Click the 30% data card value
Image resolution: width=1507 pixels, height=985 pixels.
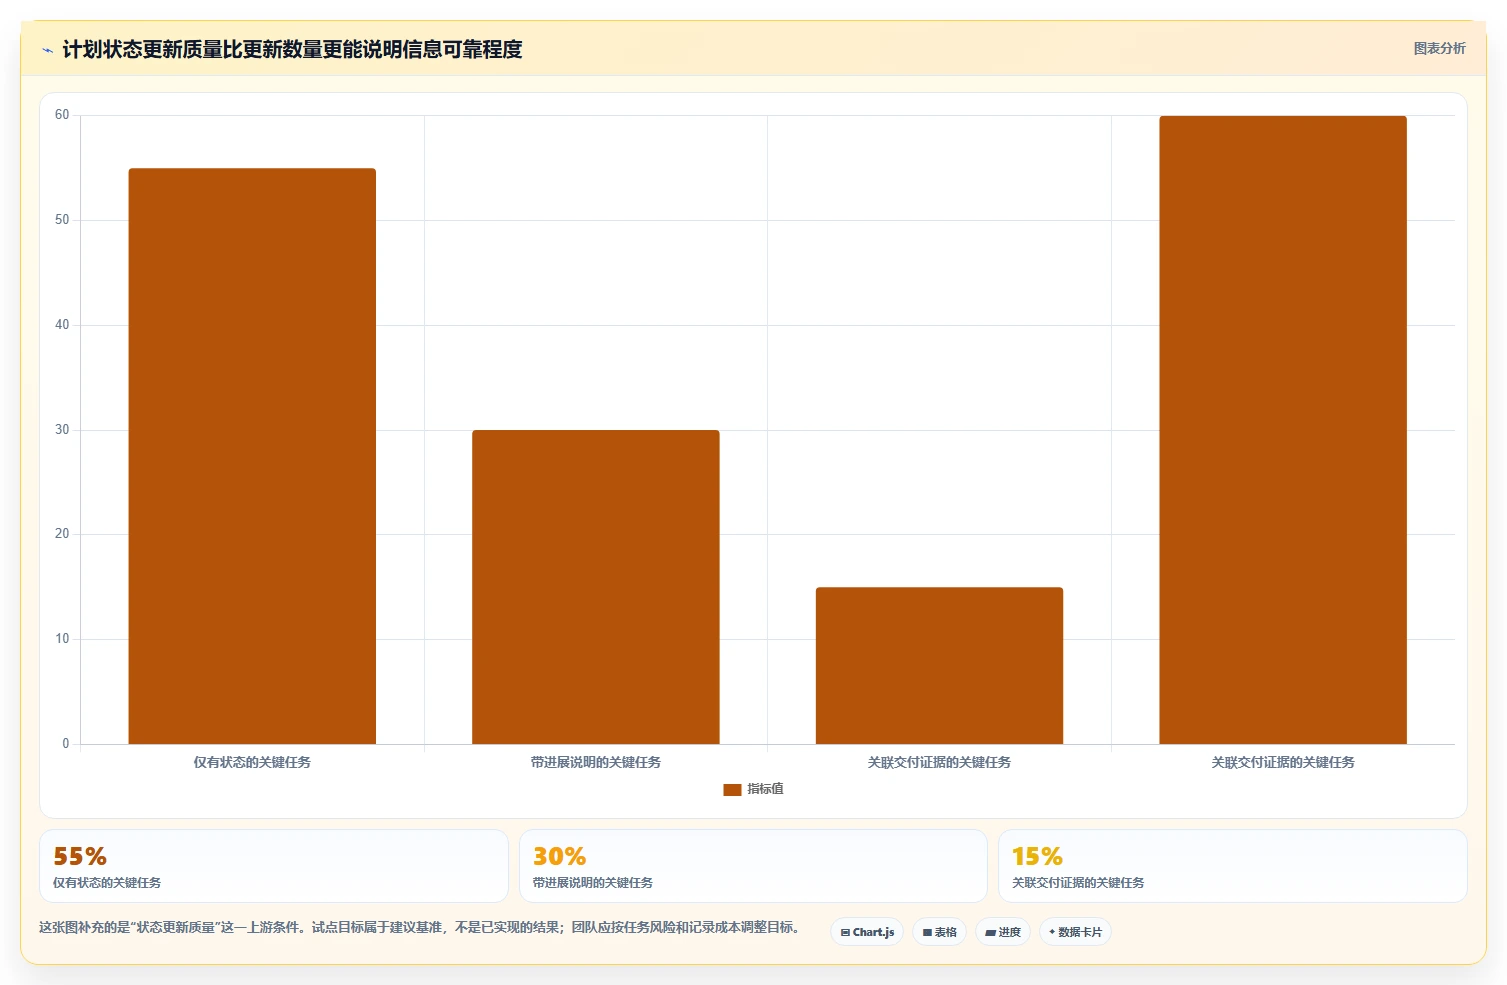[x=559, y=856]
